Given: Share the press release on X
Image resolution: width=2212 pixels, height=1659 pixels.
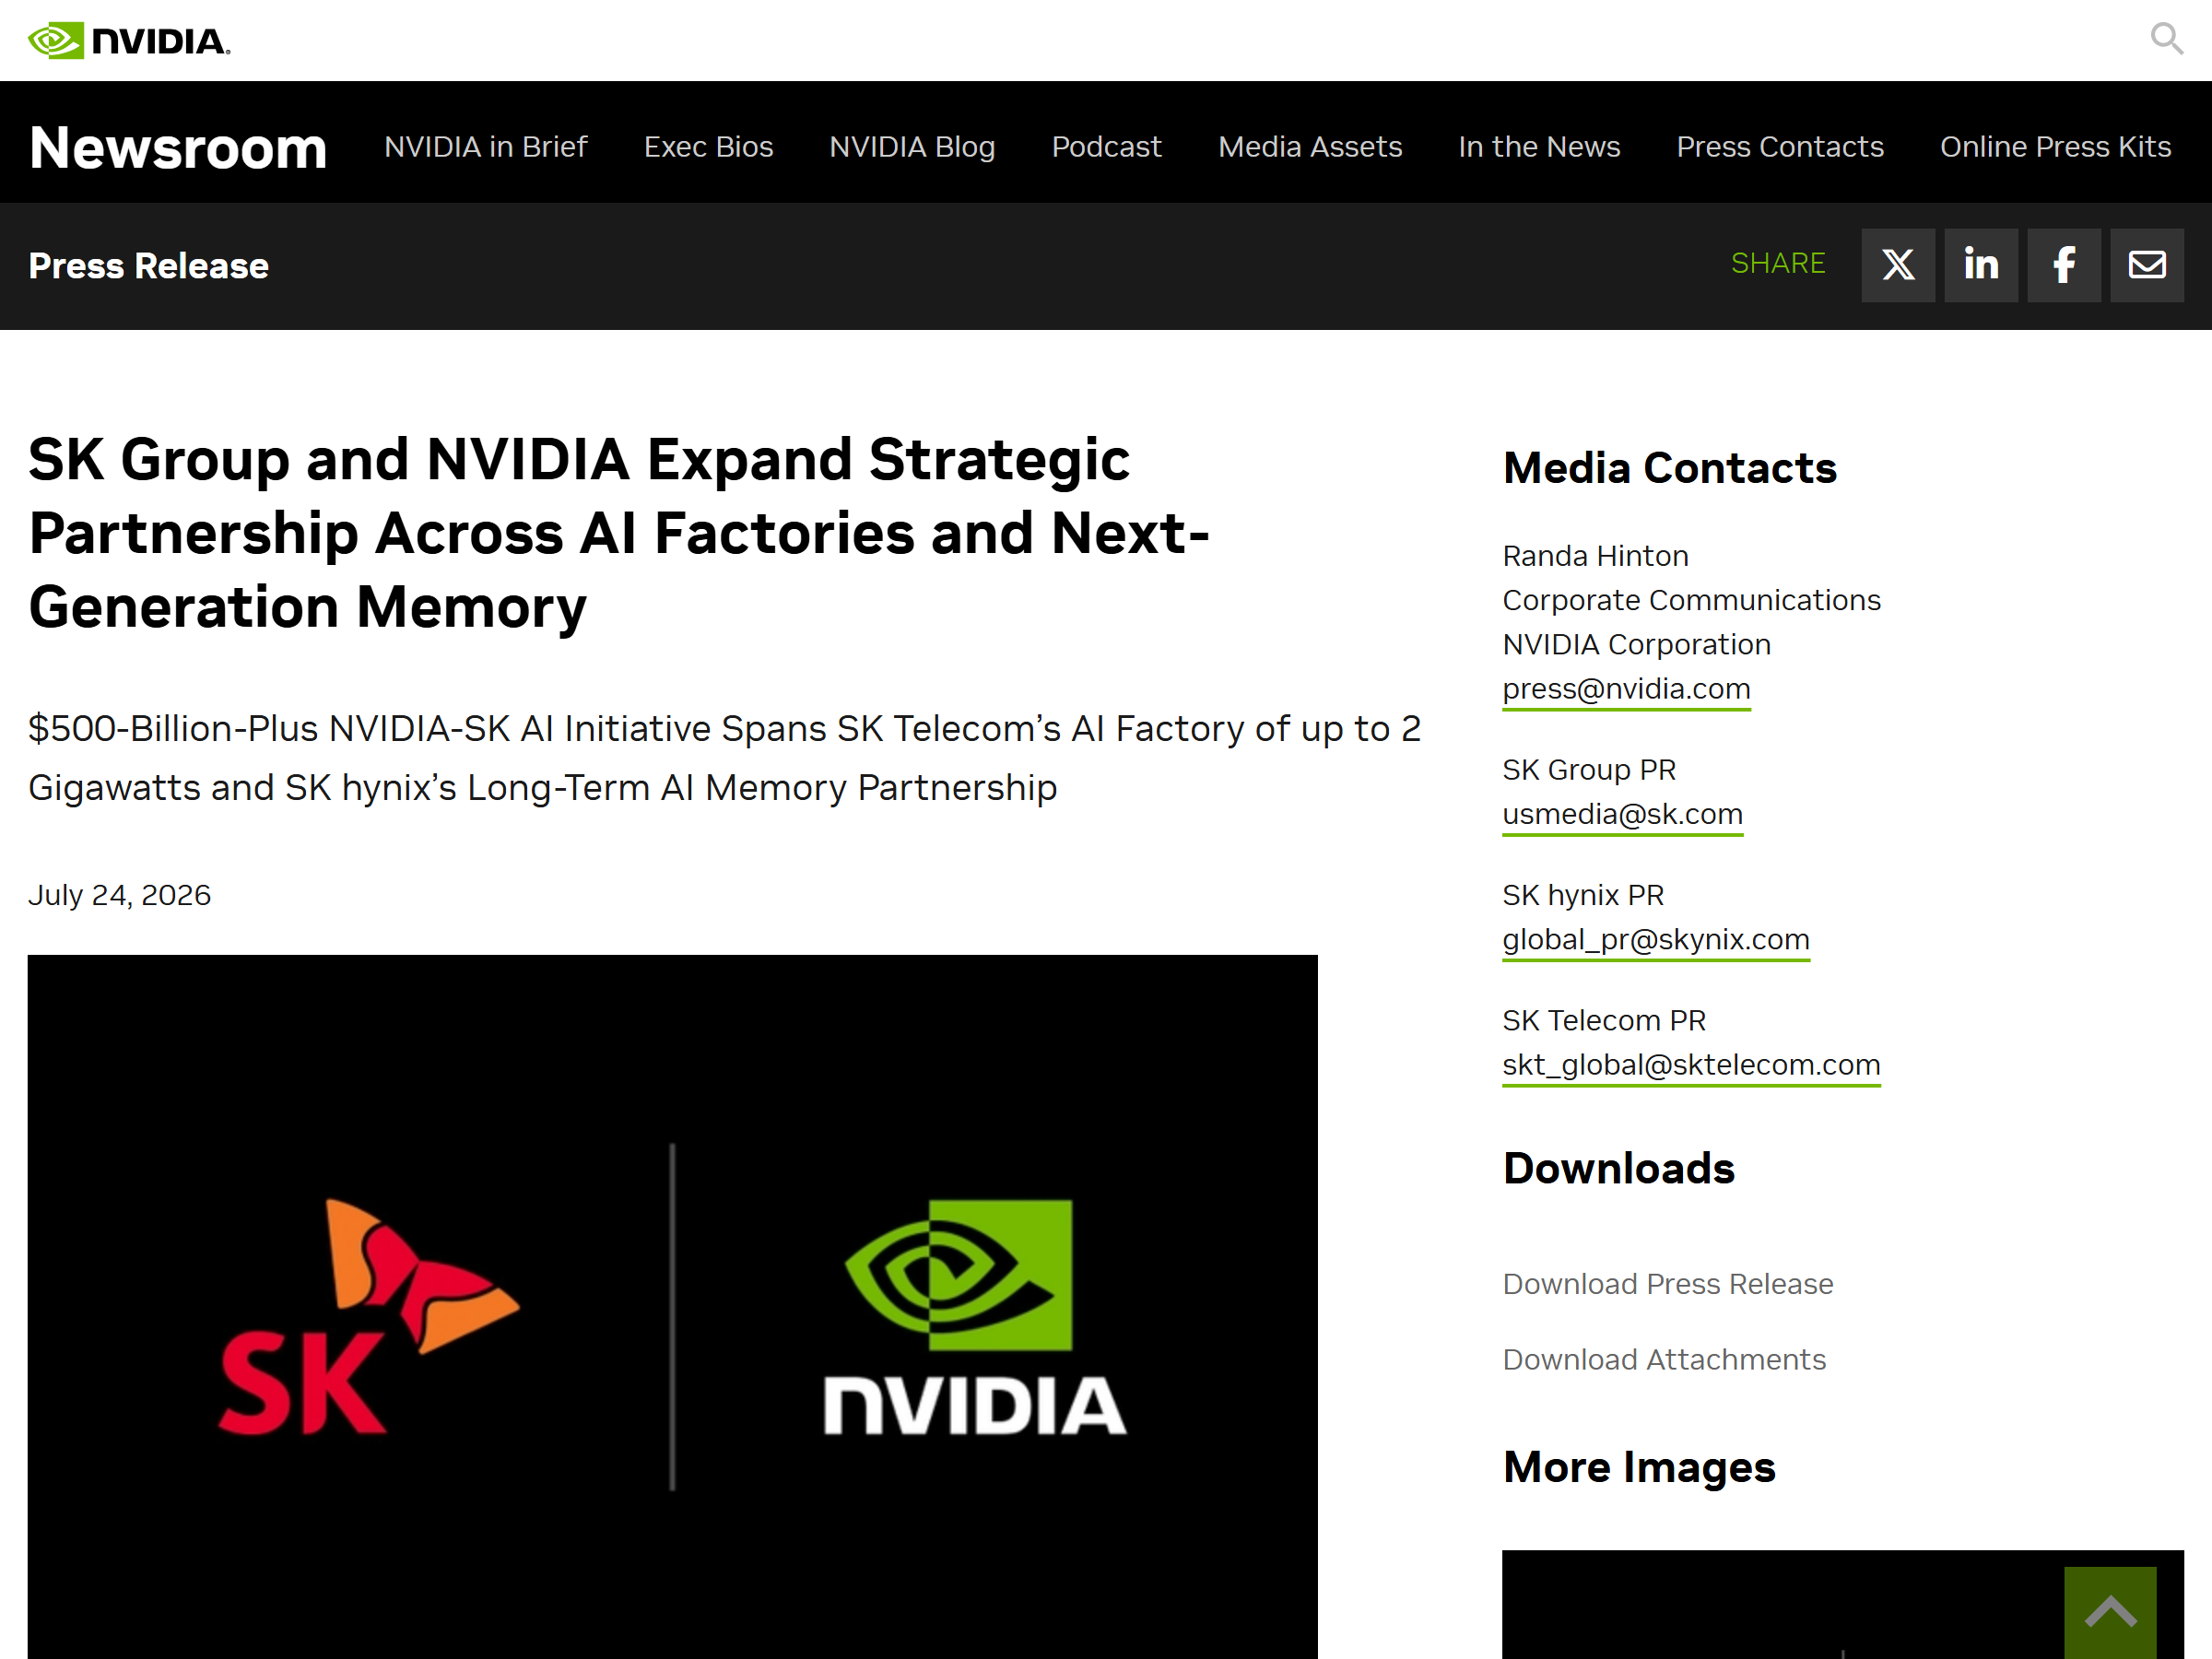Looking at the screenshot, I should pos(1897,265).
